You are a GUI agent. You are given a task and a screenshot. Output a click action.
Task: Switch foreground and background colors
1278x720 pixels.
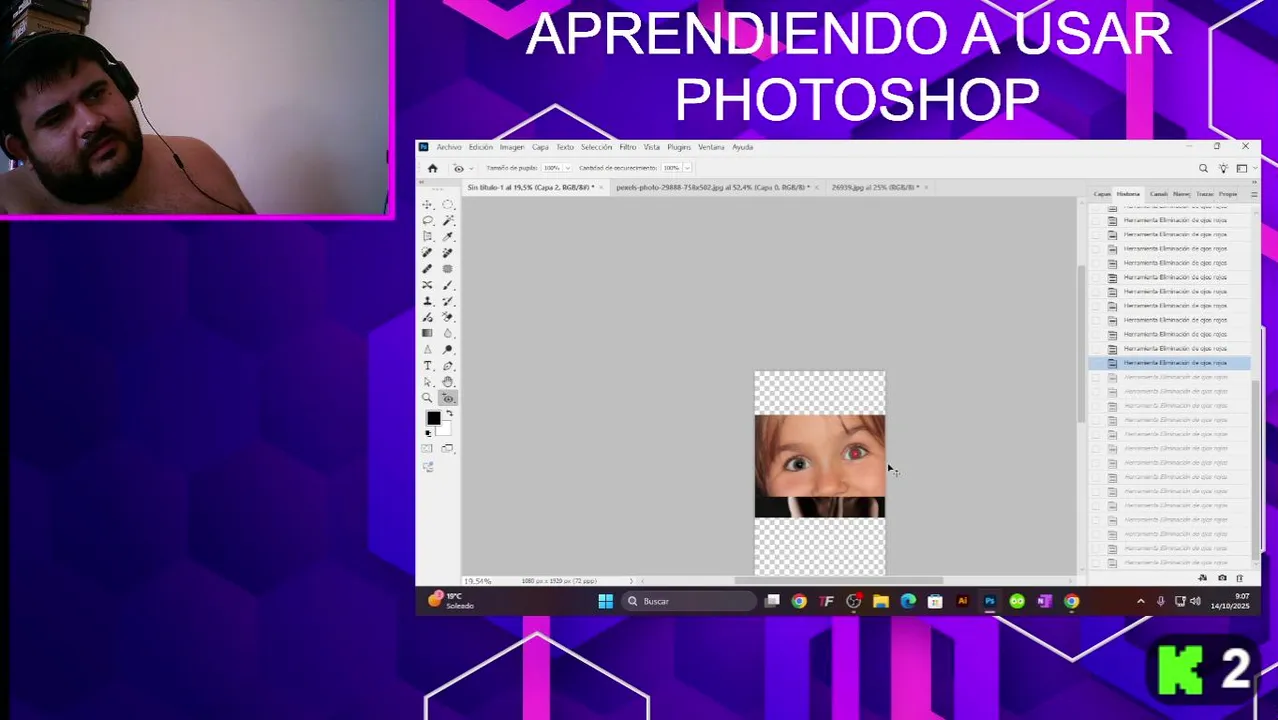[449, 411]
